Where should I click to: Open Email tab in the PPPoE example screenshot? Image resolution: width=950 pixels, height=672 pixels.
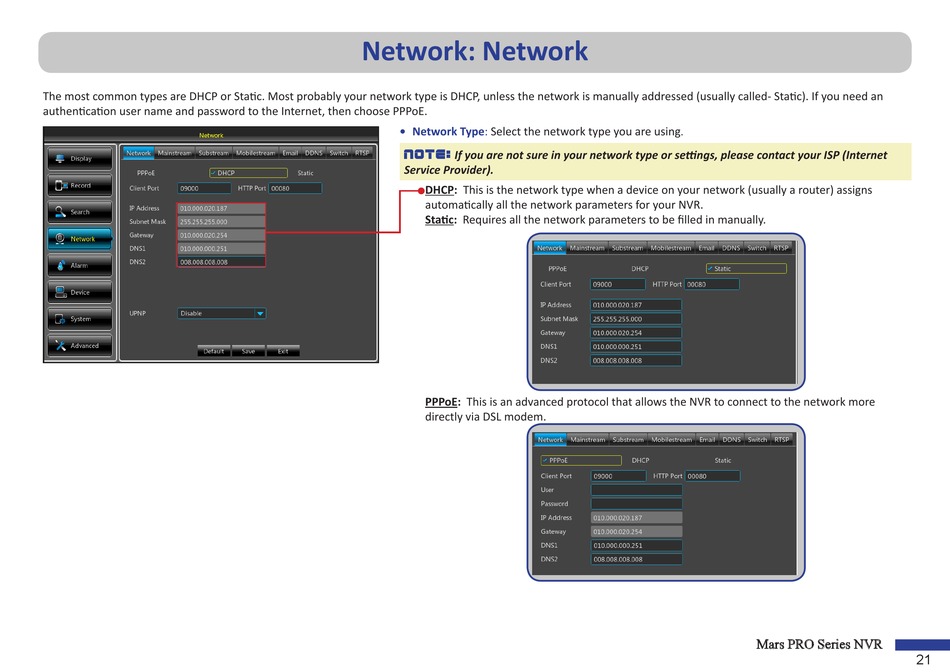[x=707, y=440]
